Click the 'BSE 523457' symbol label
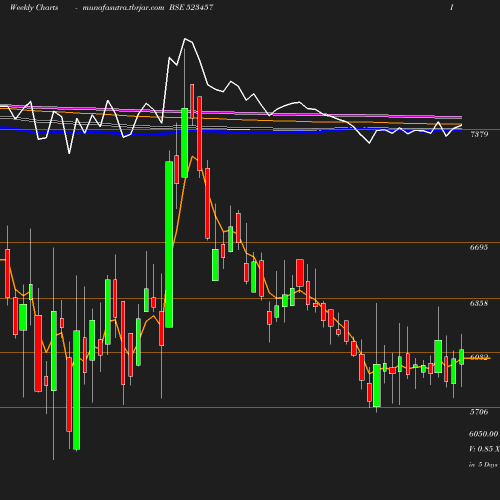The image size is (500, 500). click(x=191, y=7)
